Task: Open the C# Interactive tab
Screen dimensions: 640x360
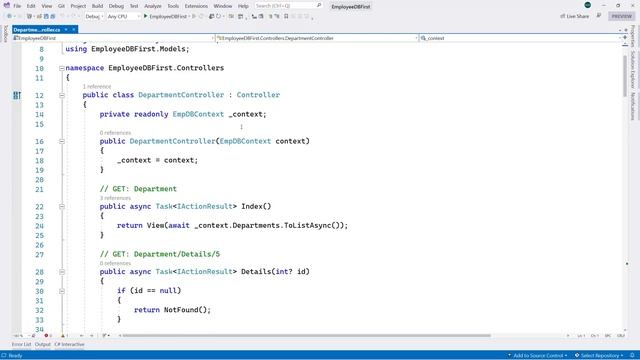Action: click(69, 344)
